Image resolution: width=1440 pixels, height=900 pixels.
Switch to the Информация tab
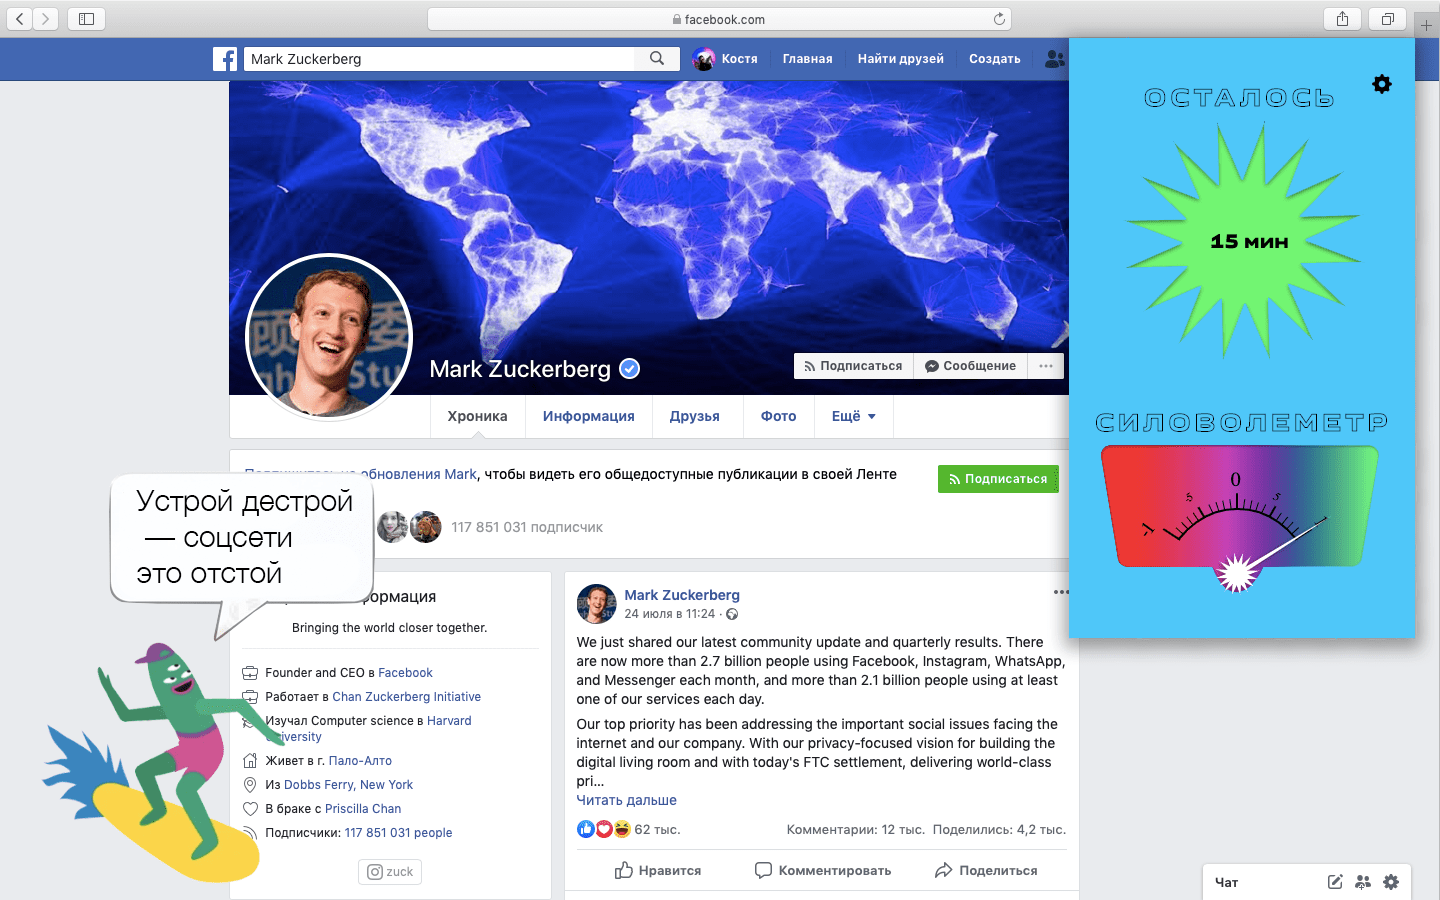pos(589,416)
